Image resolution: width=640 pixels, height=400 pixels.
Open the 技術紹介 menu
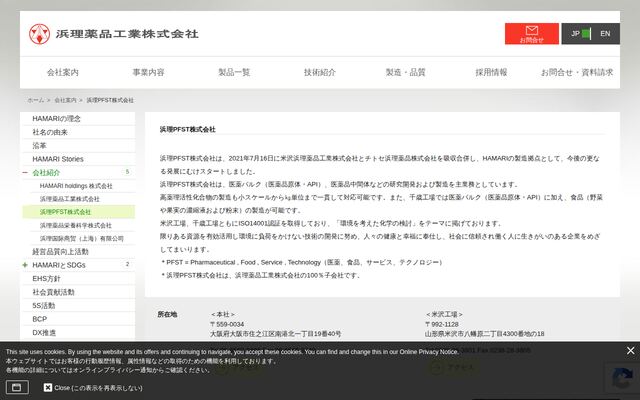(320, 72)
